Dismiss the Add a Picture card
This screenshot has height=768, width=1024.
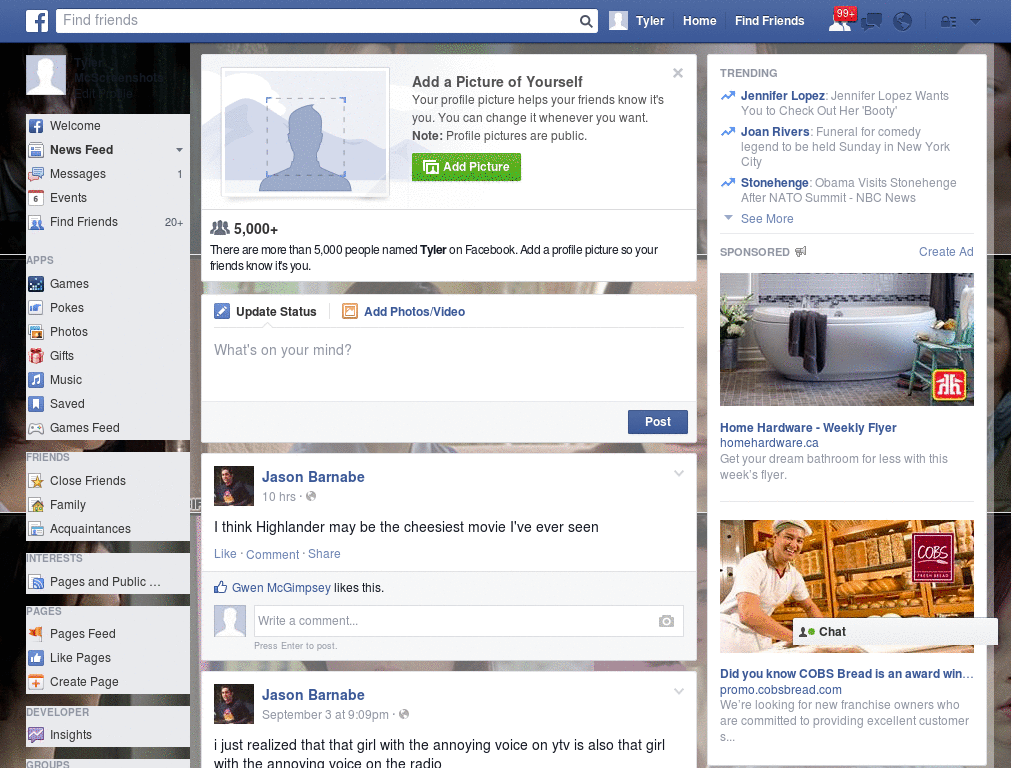678,73
